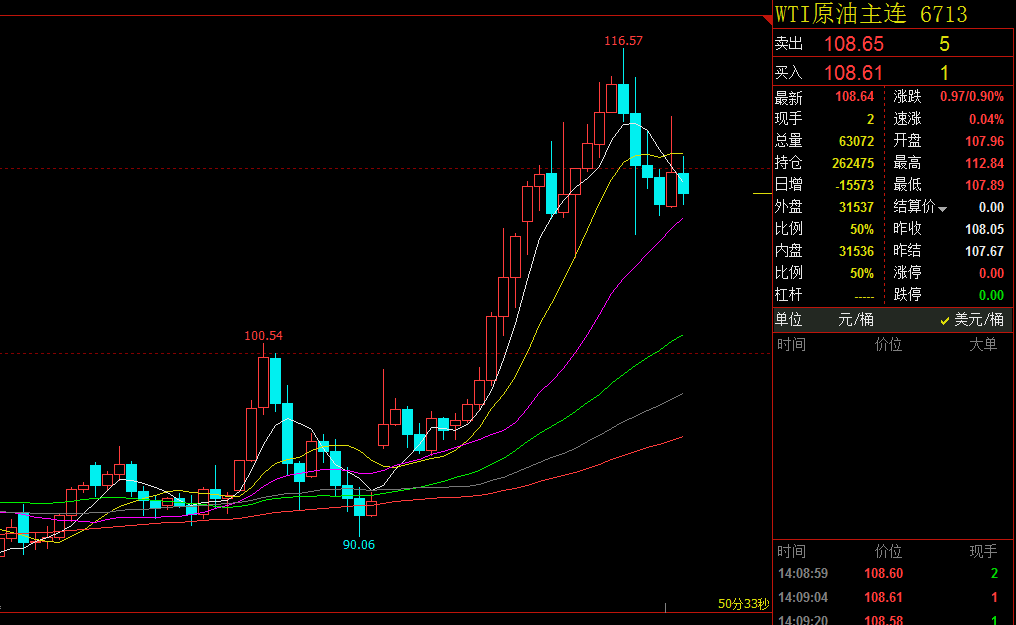
Task: Click the 116.57 high price label
Action: click(x=623, y=41)
